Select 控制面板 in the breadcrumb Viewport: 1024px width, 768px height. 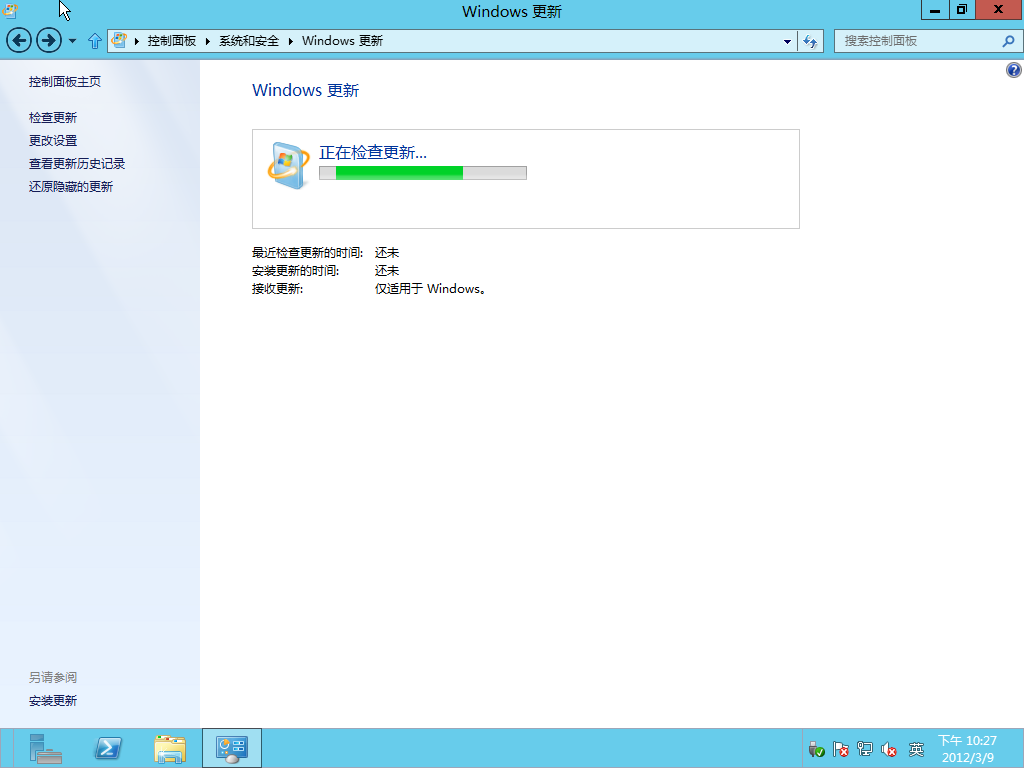point(172,40)
